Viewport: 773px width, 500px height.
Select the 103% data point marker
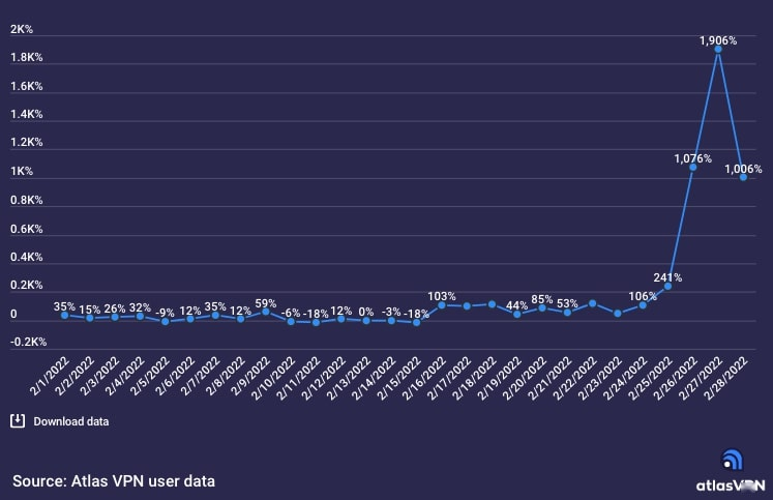click(x=442, y=305)
